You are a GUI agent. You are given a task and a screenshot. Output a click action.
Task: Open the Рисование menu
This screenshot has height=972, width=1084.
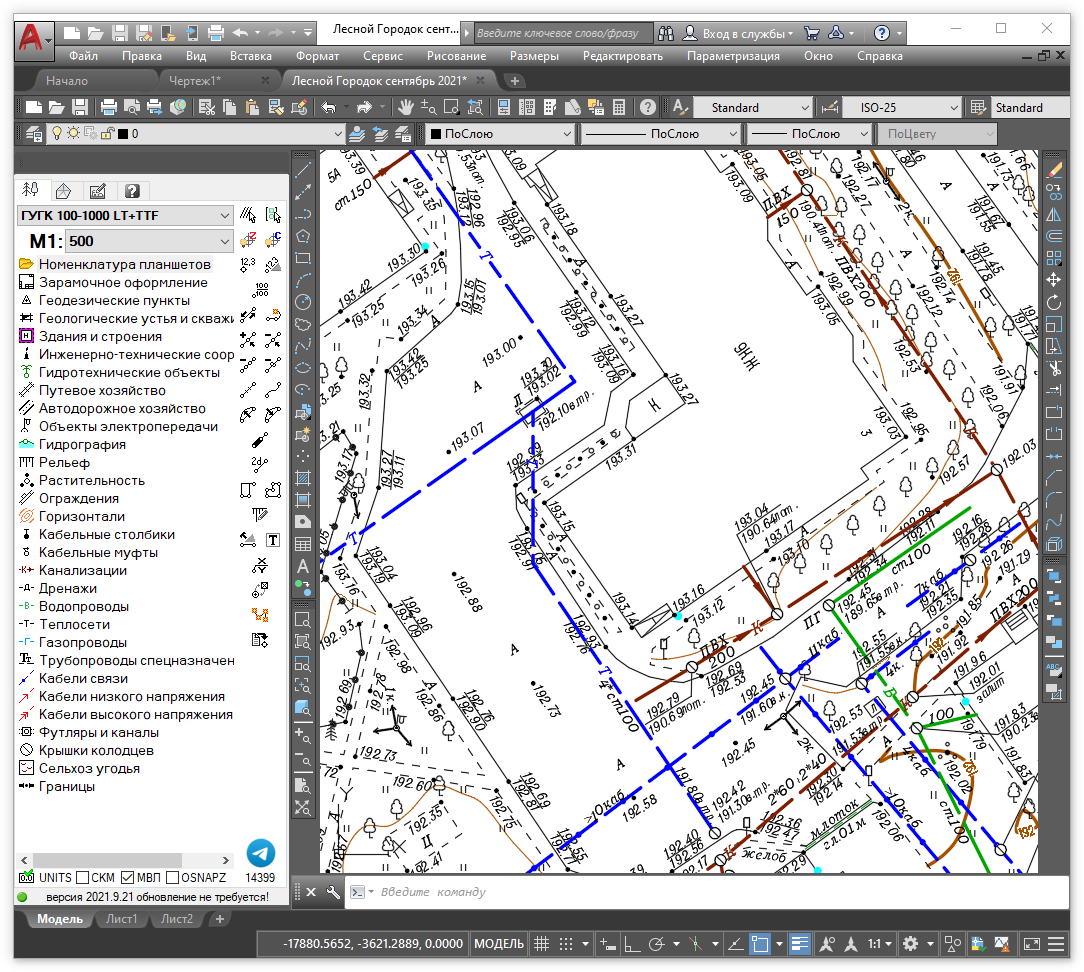point(456,56)
